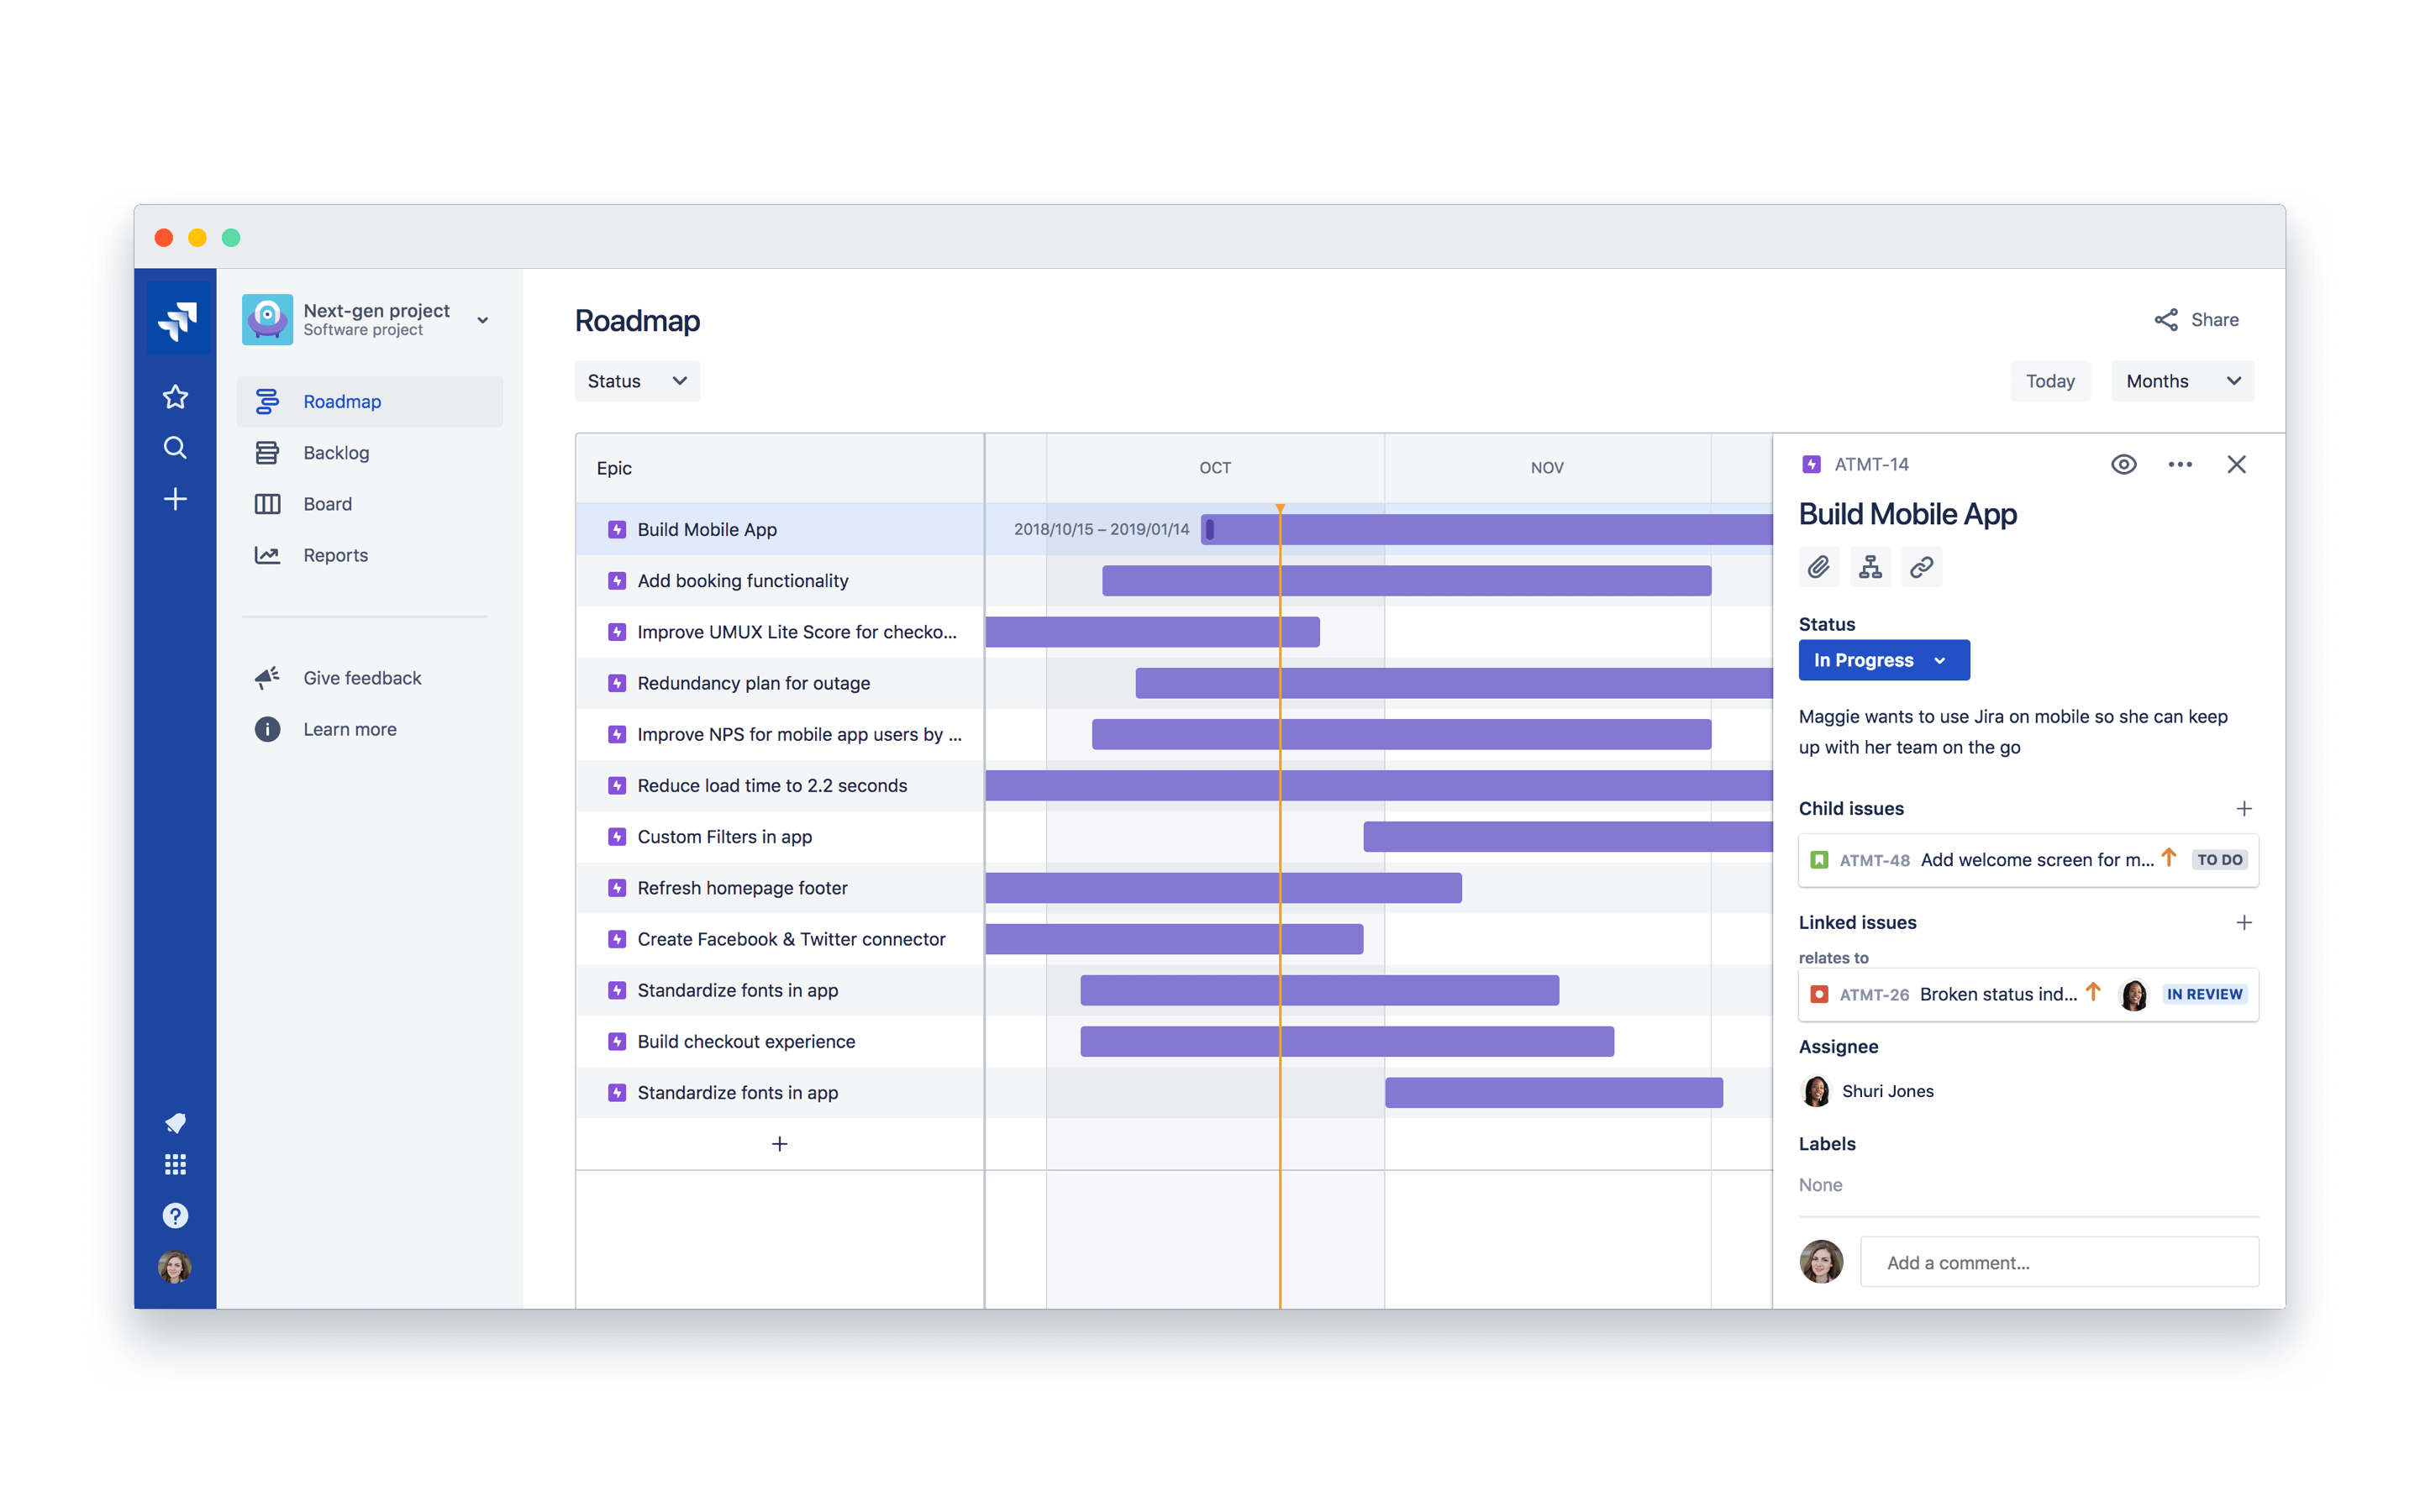Select the Backlog menu item
The width and height of the screenshot is (2420, 1512).
pyautogui.click(x=334, y=451)
